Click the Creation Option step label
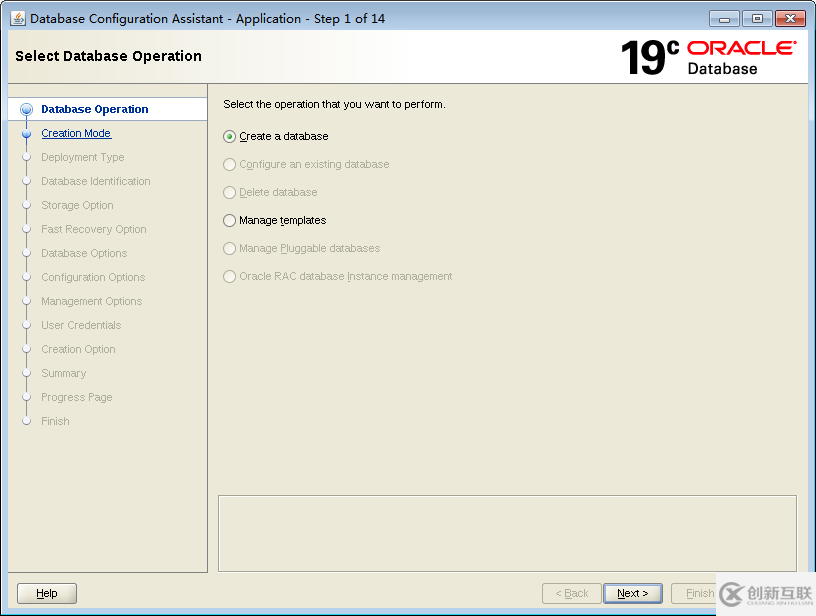 (x=79, y=349)
